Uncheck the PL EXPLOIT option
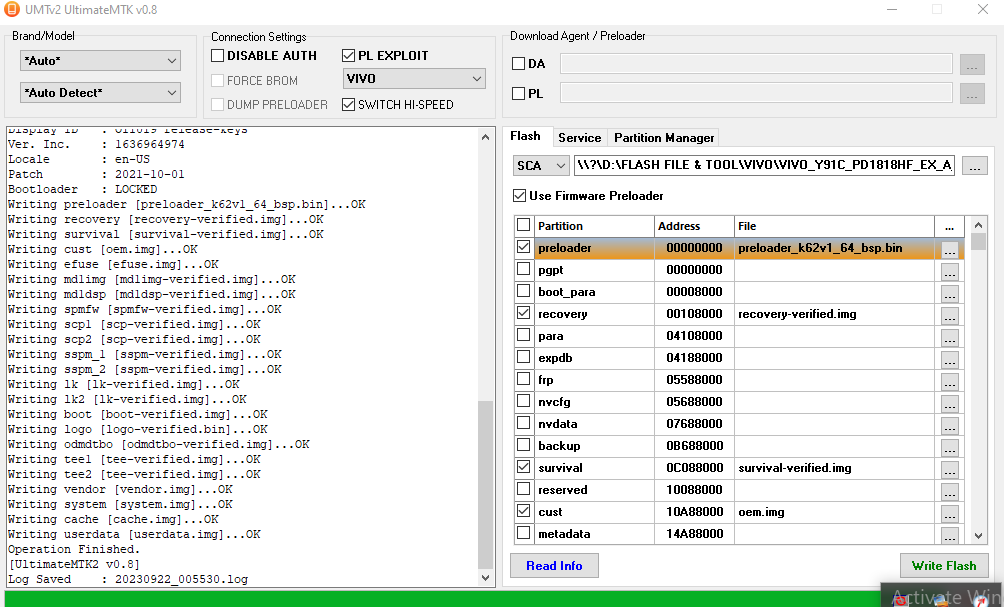The image size is (1004, 607). point(349,56)
